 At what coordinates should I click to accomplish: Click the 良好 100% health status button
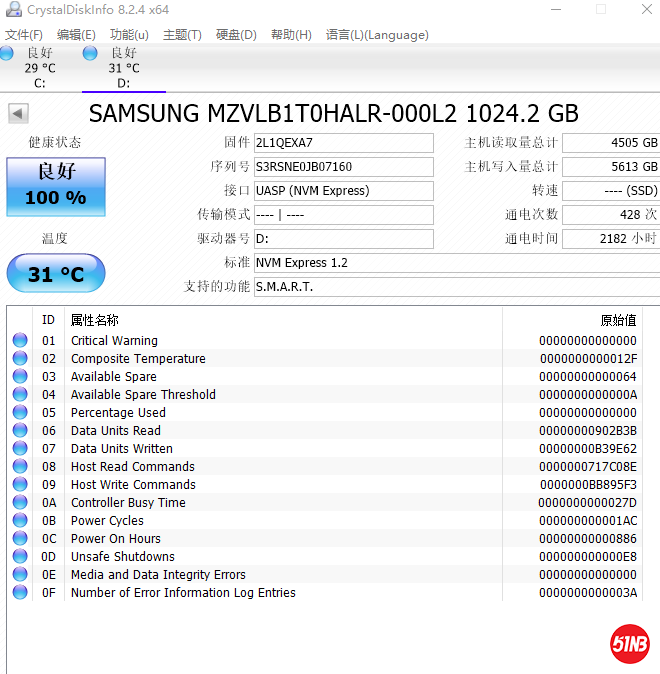(56, 186)
